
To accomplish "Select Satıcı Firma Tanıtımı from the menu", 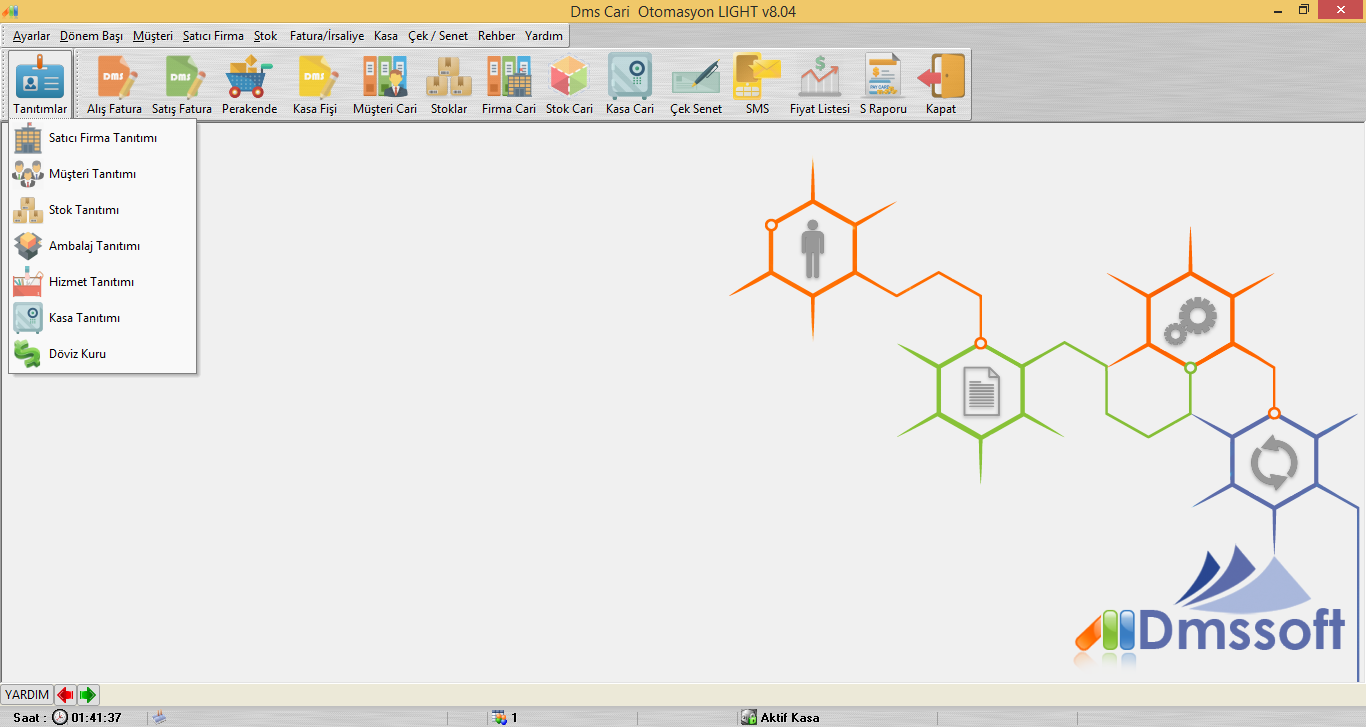I will pyautogui.click(x=102, y=138).
